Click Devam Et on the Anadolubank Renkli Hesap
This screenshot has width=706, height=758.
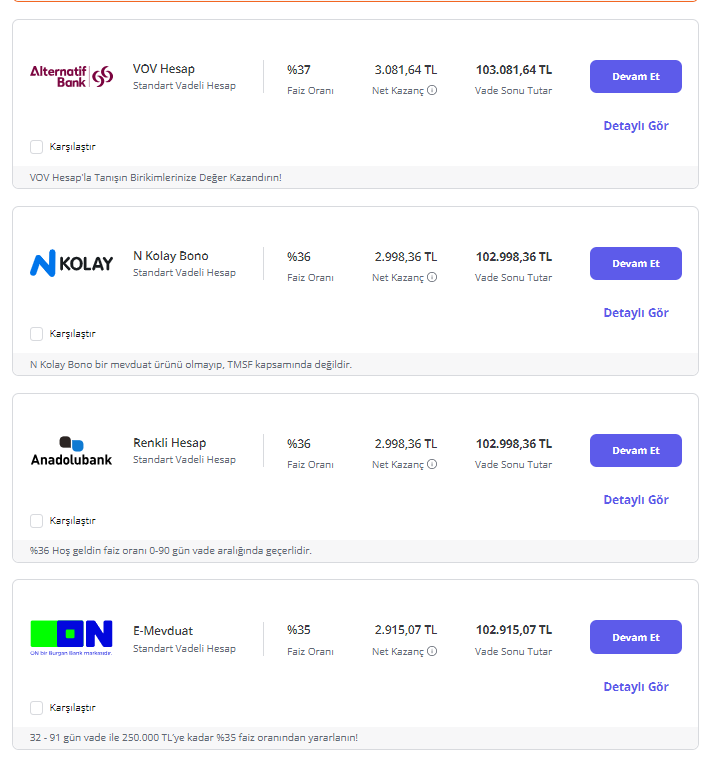click(x=636, y=451)
